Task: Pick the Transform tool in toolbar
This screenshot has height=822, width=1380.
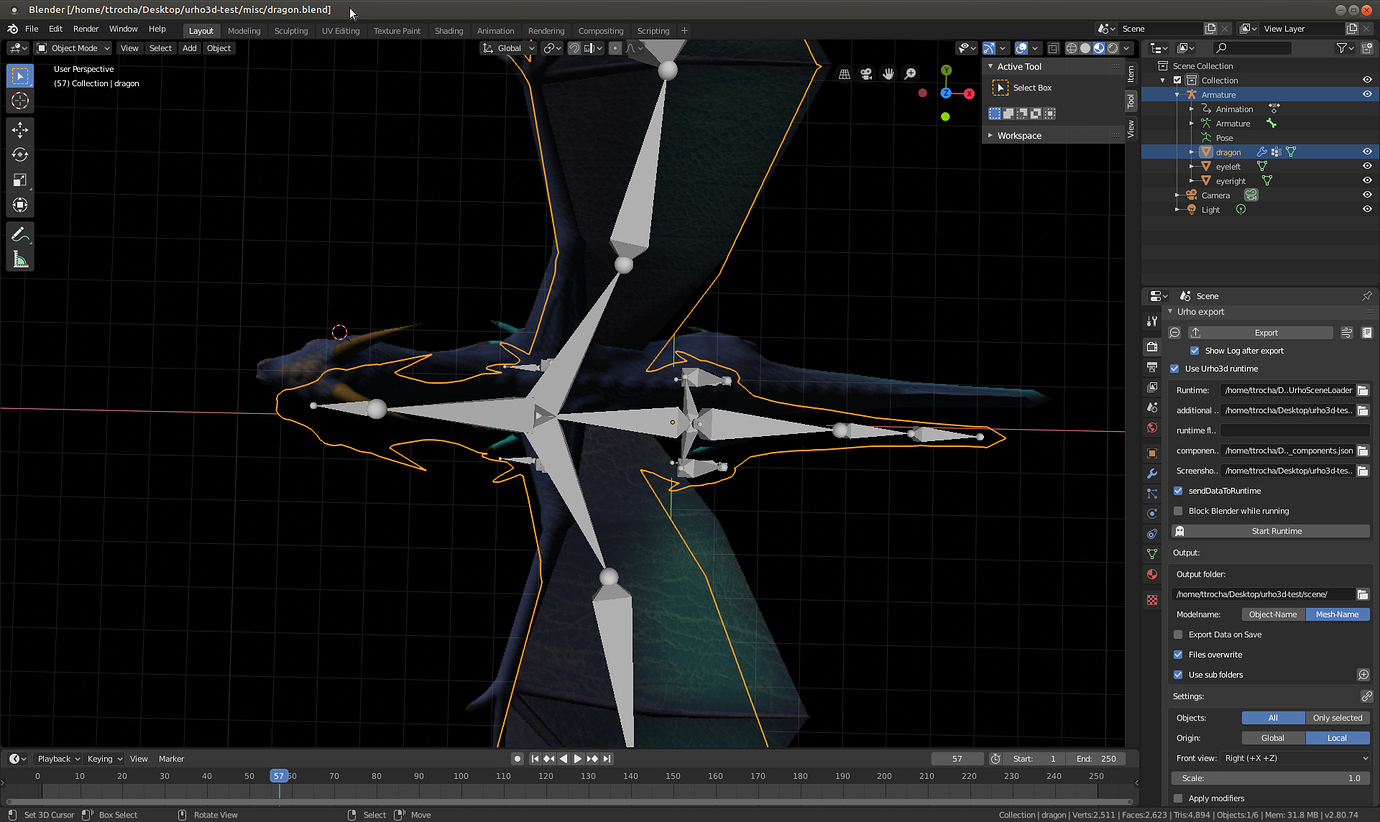Action: pyautogui.click(x=20, y=205)
